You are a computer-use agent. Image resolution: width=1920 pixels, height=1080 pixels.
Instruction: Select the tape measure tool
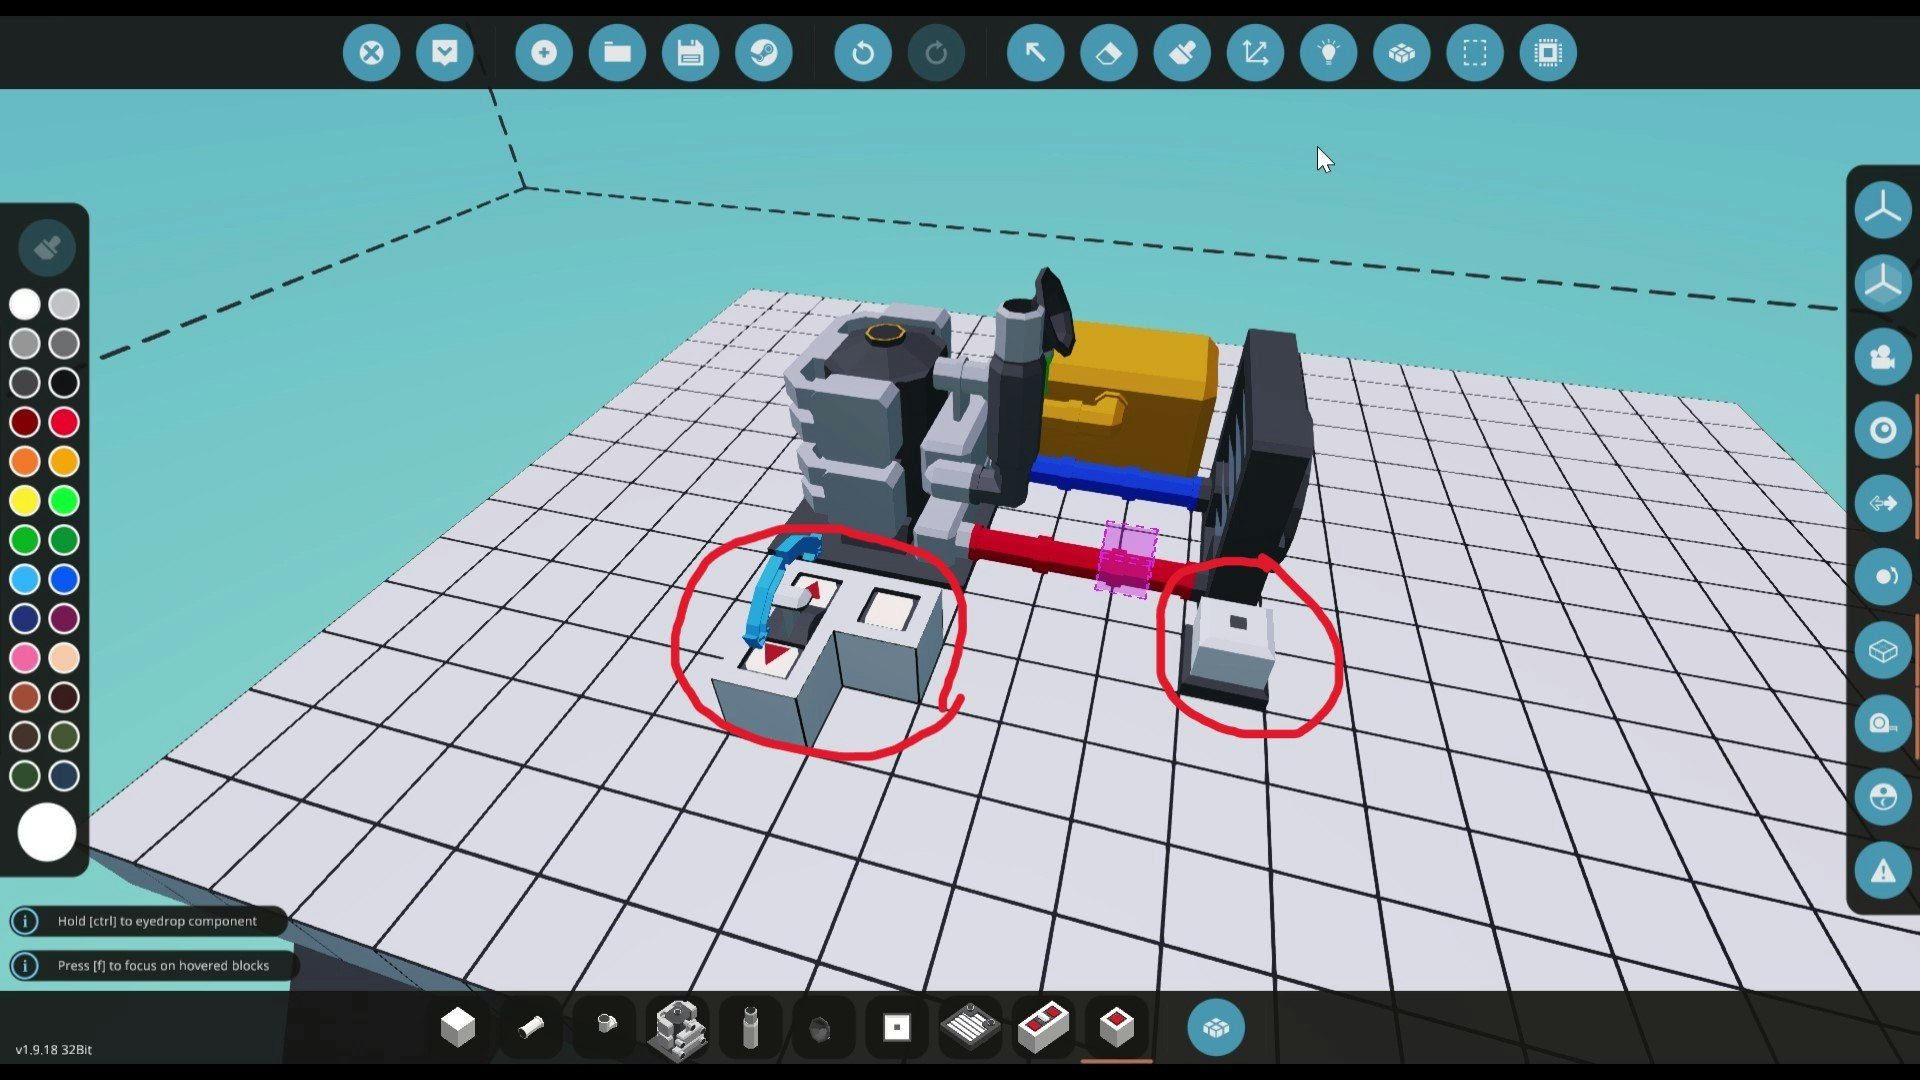coord(1883,724)
